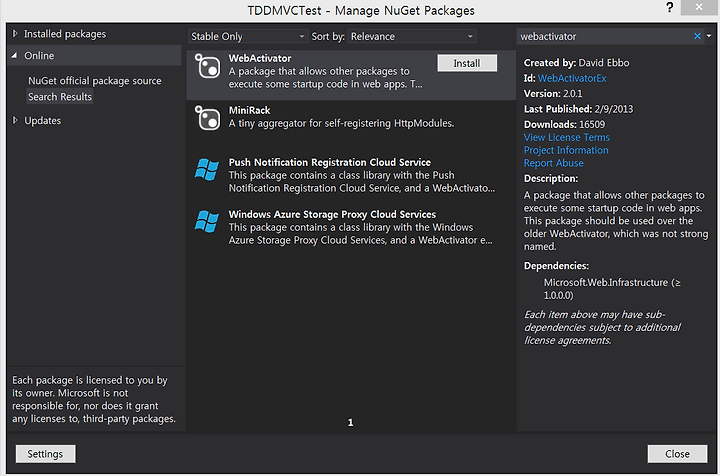720x476 pixels.
Task: Expand the Installed packages section
Action: [15, 34]
